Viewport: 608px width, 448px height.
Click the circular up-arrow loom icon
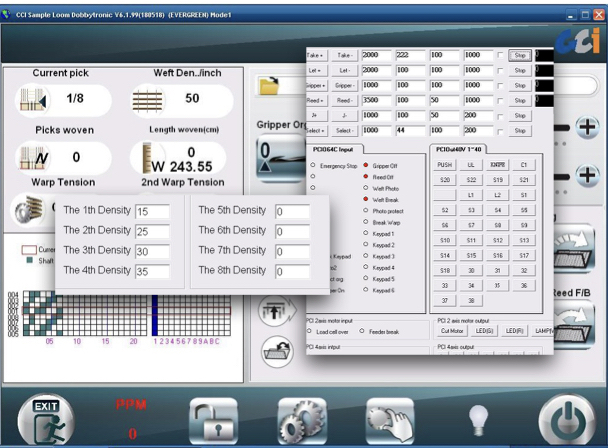pos(276,311)
